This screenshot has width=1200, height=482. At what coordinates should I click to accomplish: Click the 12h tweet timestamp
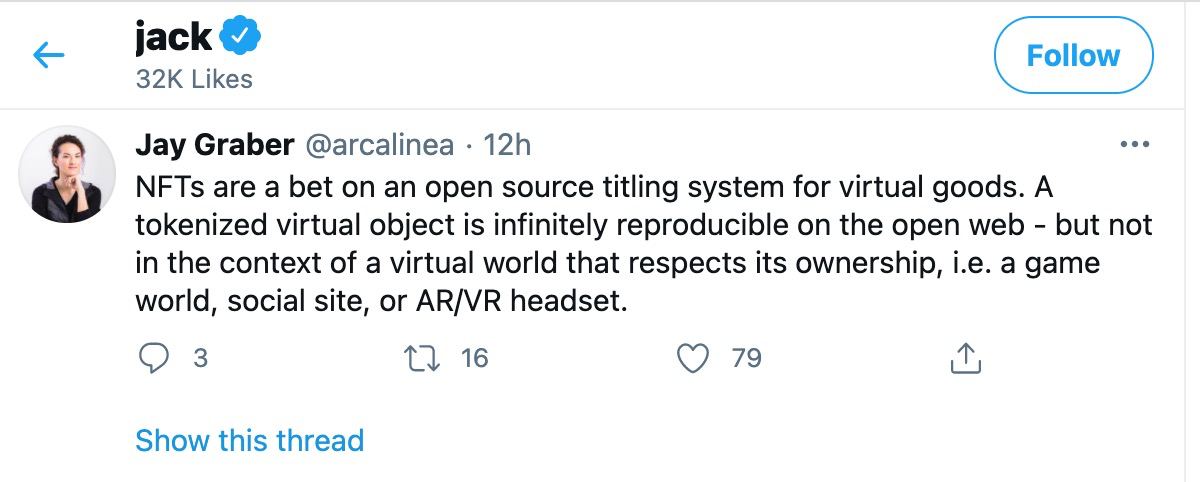(507, 145)
